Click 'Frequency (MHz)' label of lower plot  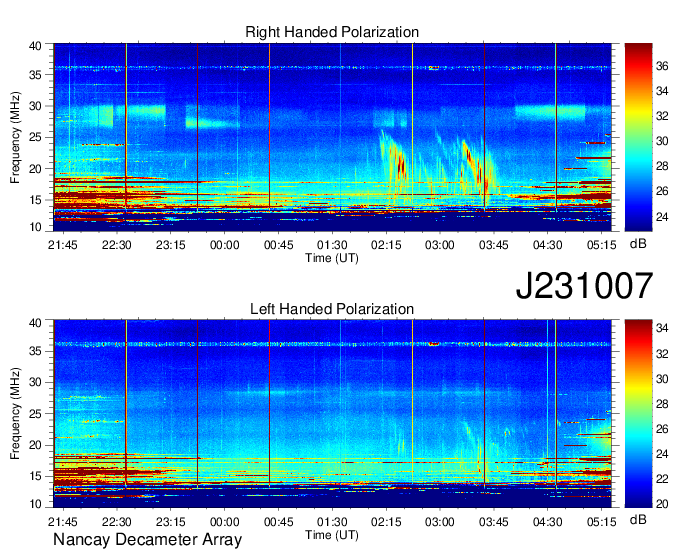coord(16,414)
